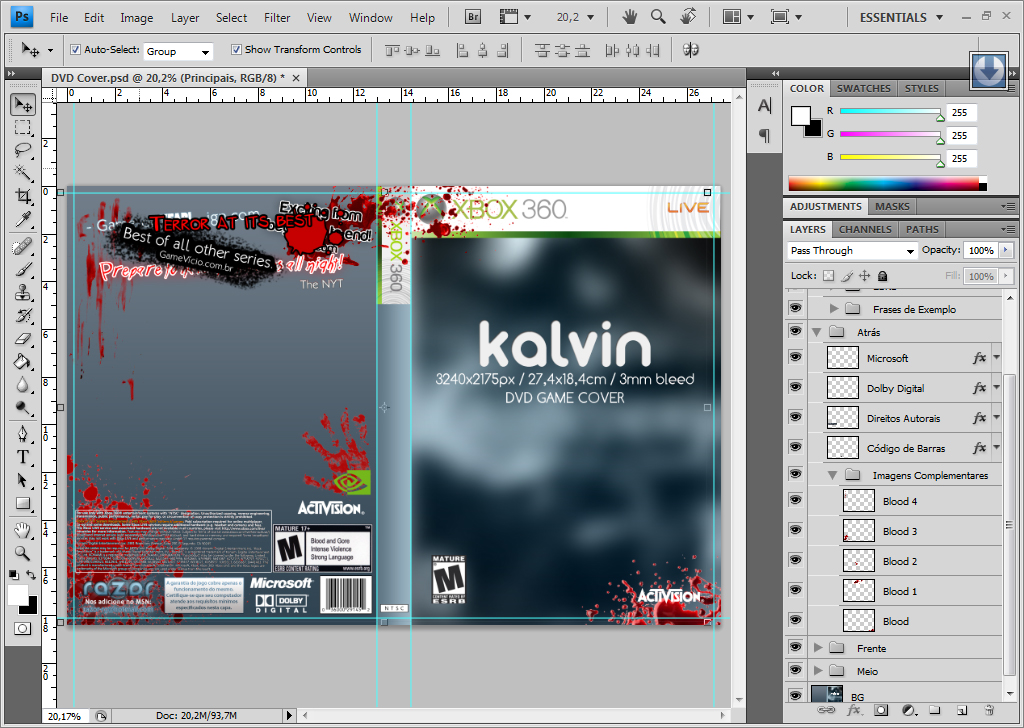The width and height of the screenshot is (1024, 728).
Task: Select the Eyedropper tool
Action: [x=23, y=219]
